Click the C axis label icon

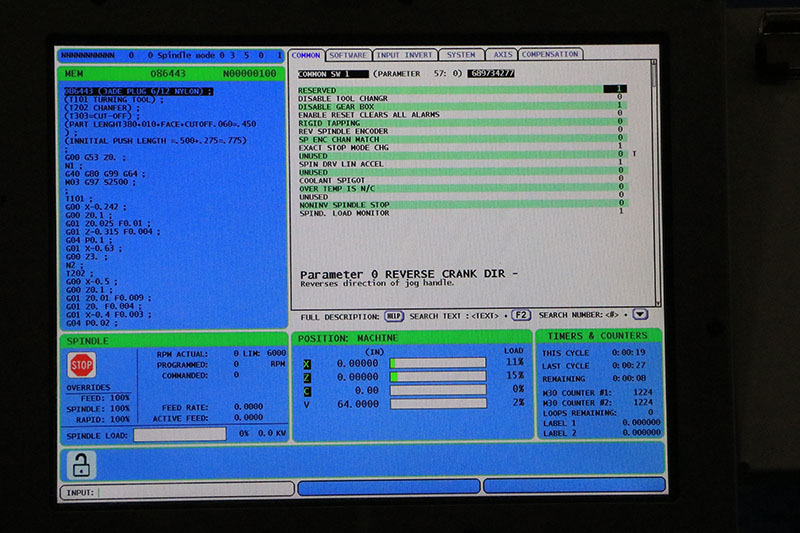point(307,390)
